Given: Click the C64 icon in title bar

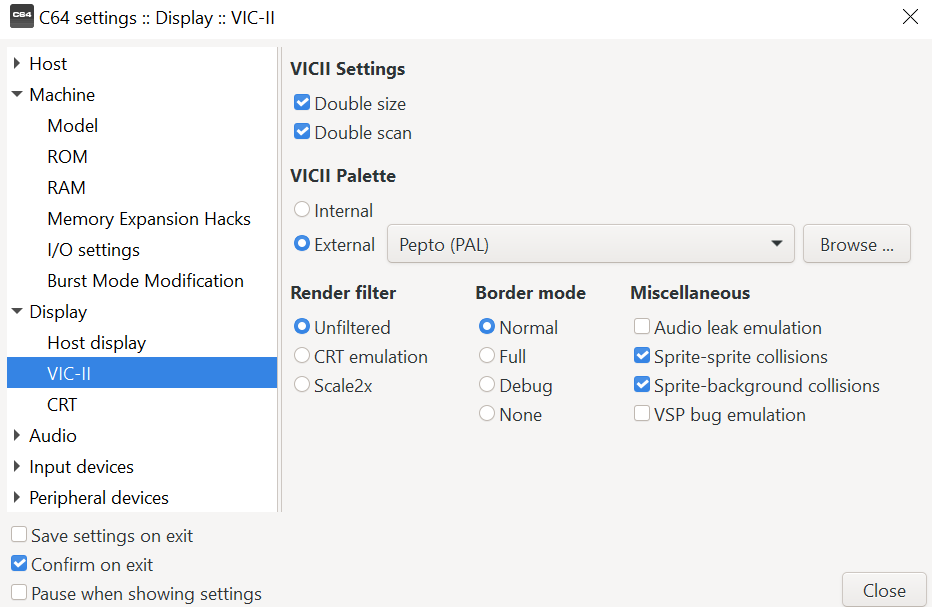Looking at the screenshot, I should point(21,17).
